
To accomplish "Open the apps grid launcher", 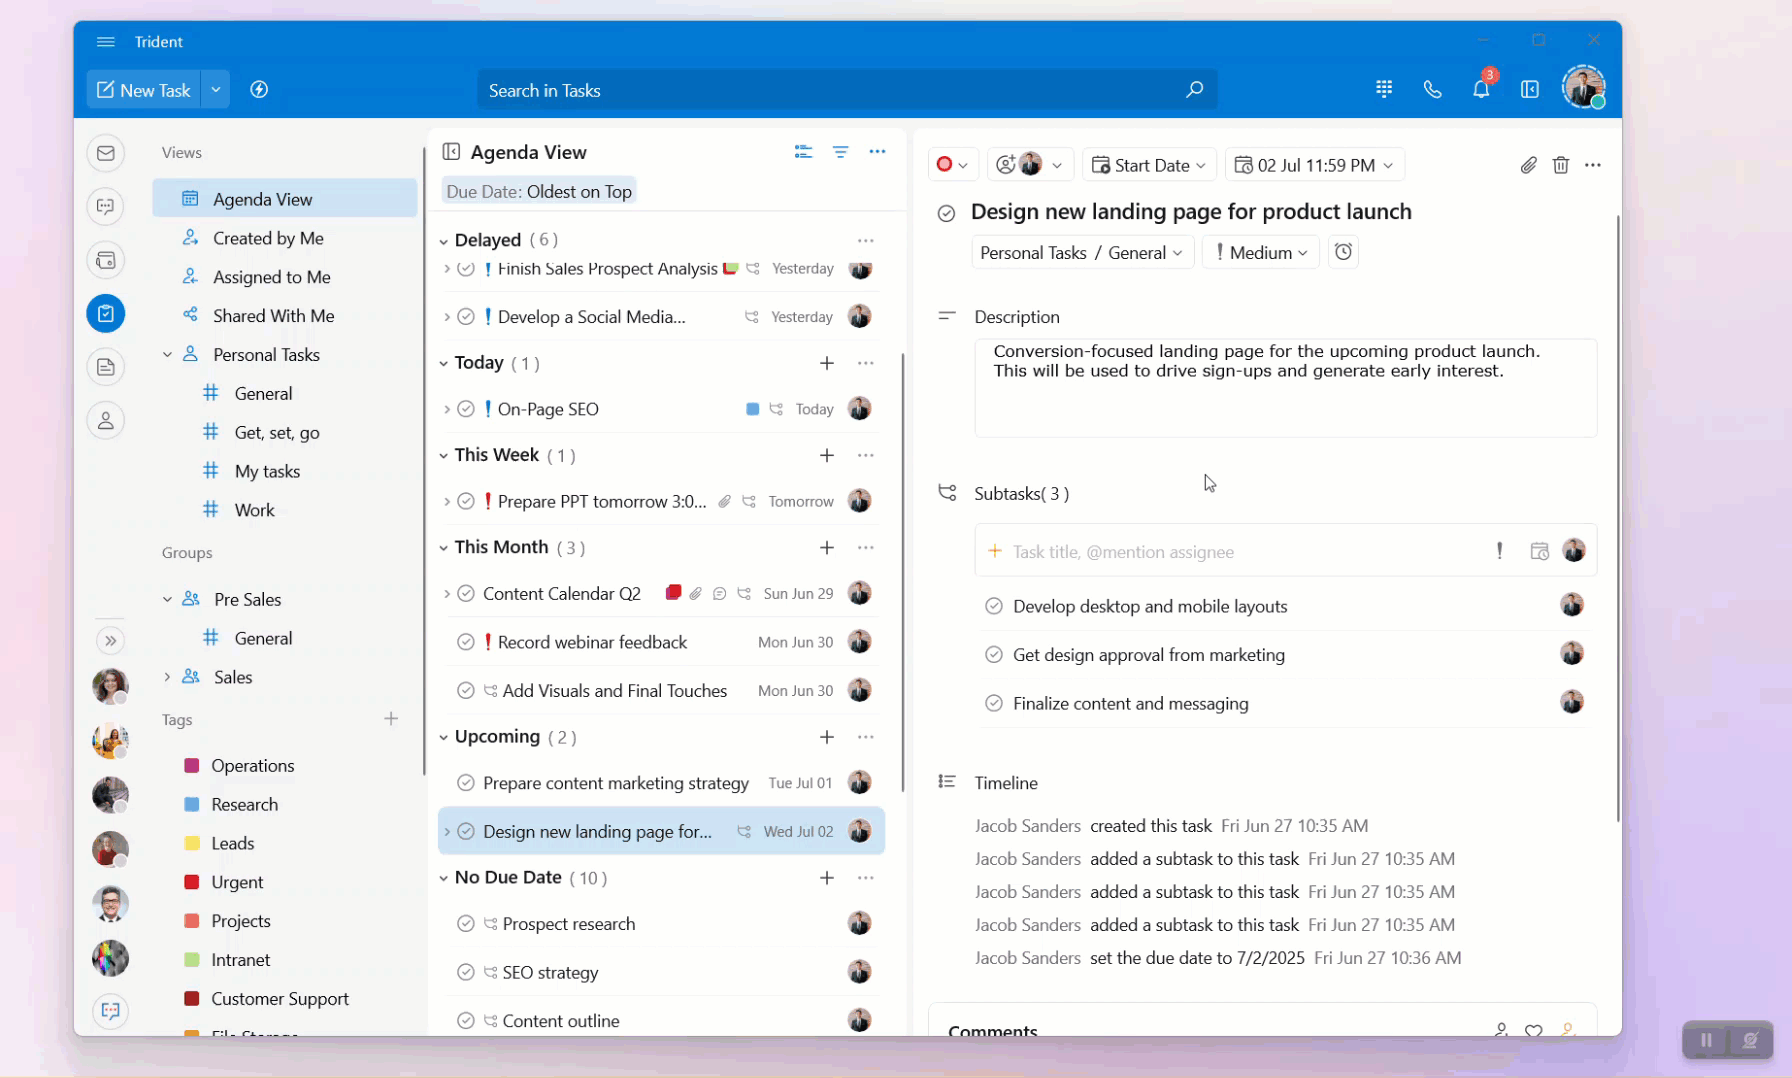I will click(x=1384, y=89).
